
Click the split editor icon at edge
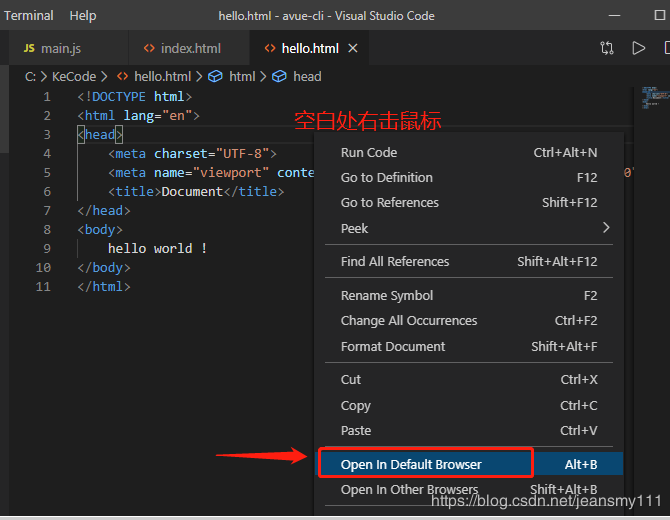tap(664, 48)
